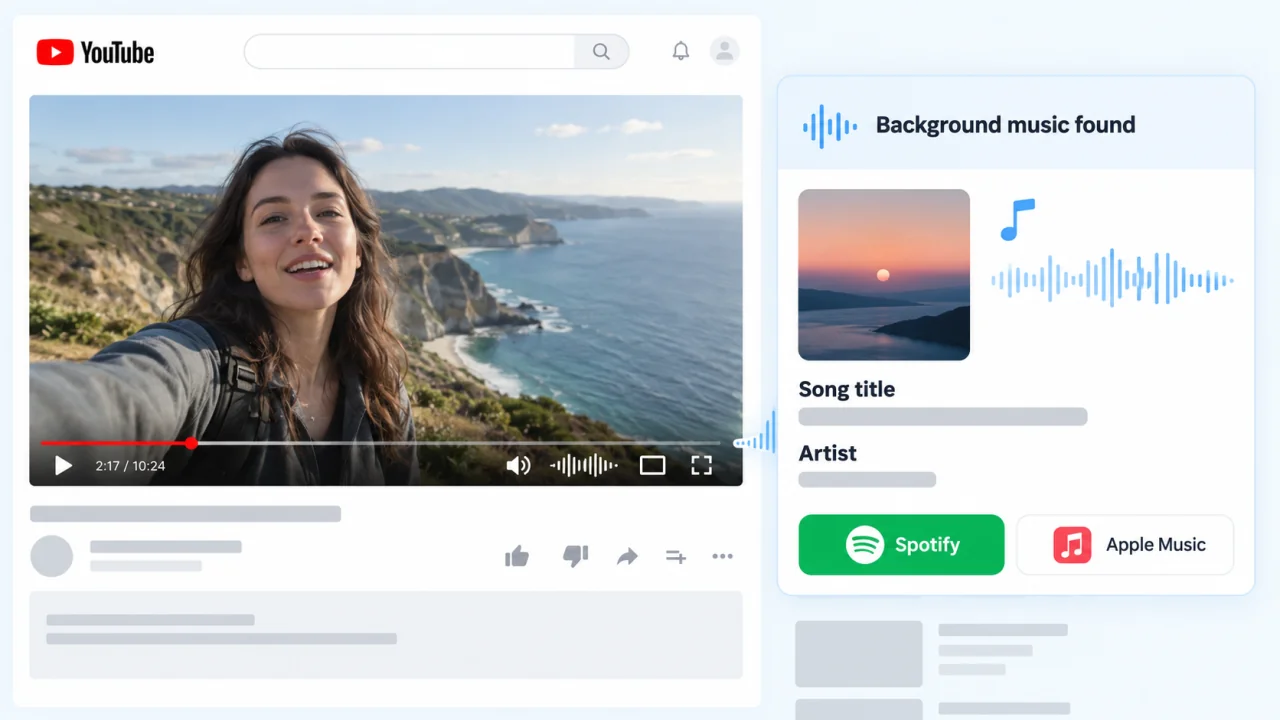Share the video using arrow icon
1280x720 pixels.
[x=627, y=556]
